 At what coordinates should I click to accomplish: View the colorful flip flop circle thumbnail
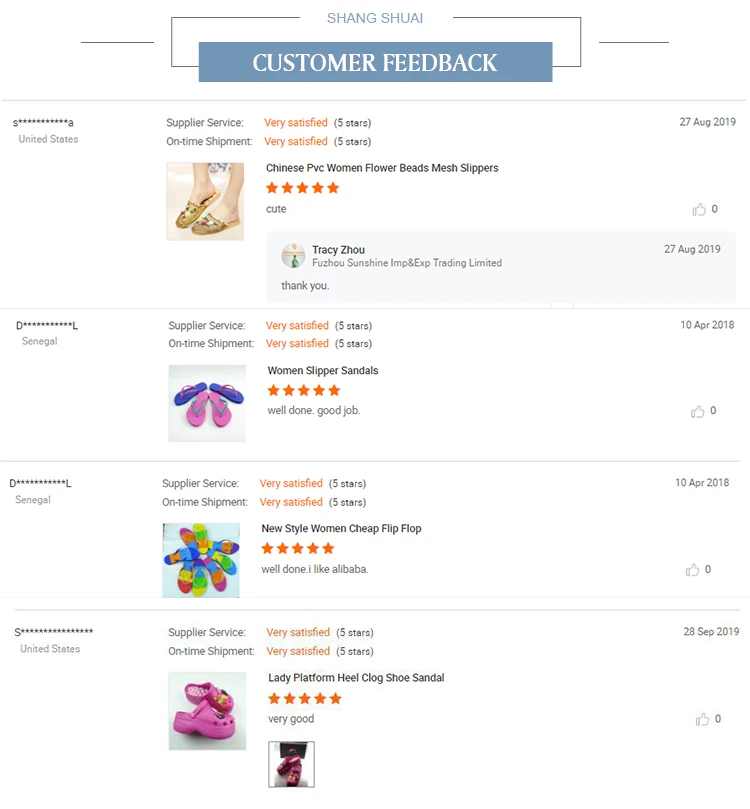201,561
